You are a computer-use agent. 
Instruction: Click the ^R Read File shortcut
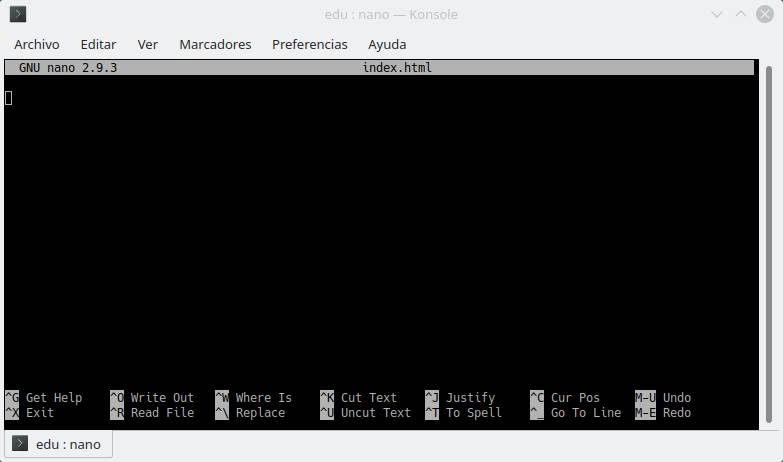[152, 413]
